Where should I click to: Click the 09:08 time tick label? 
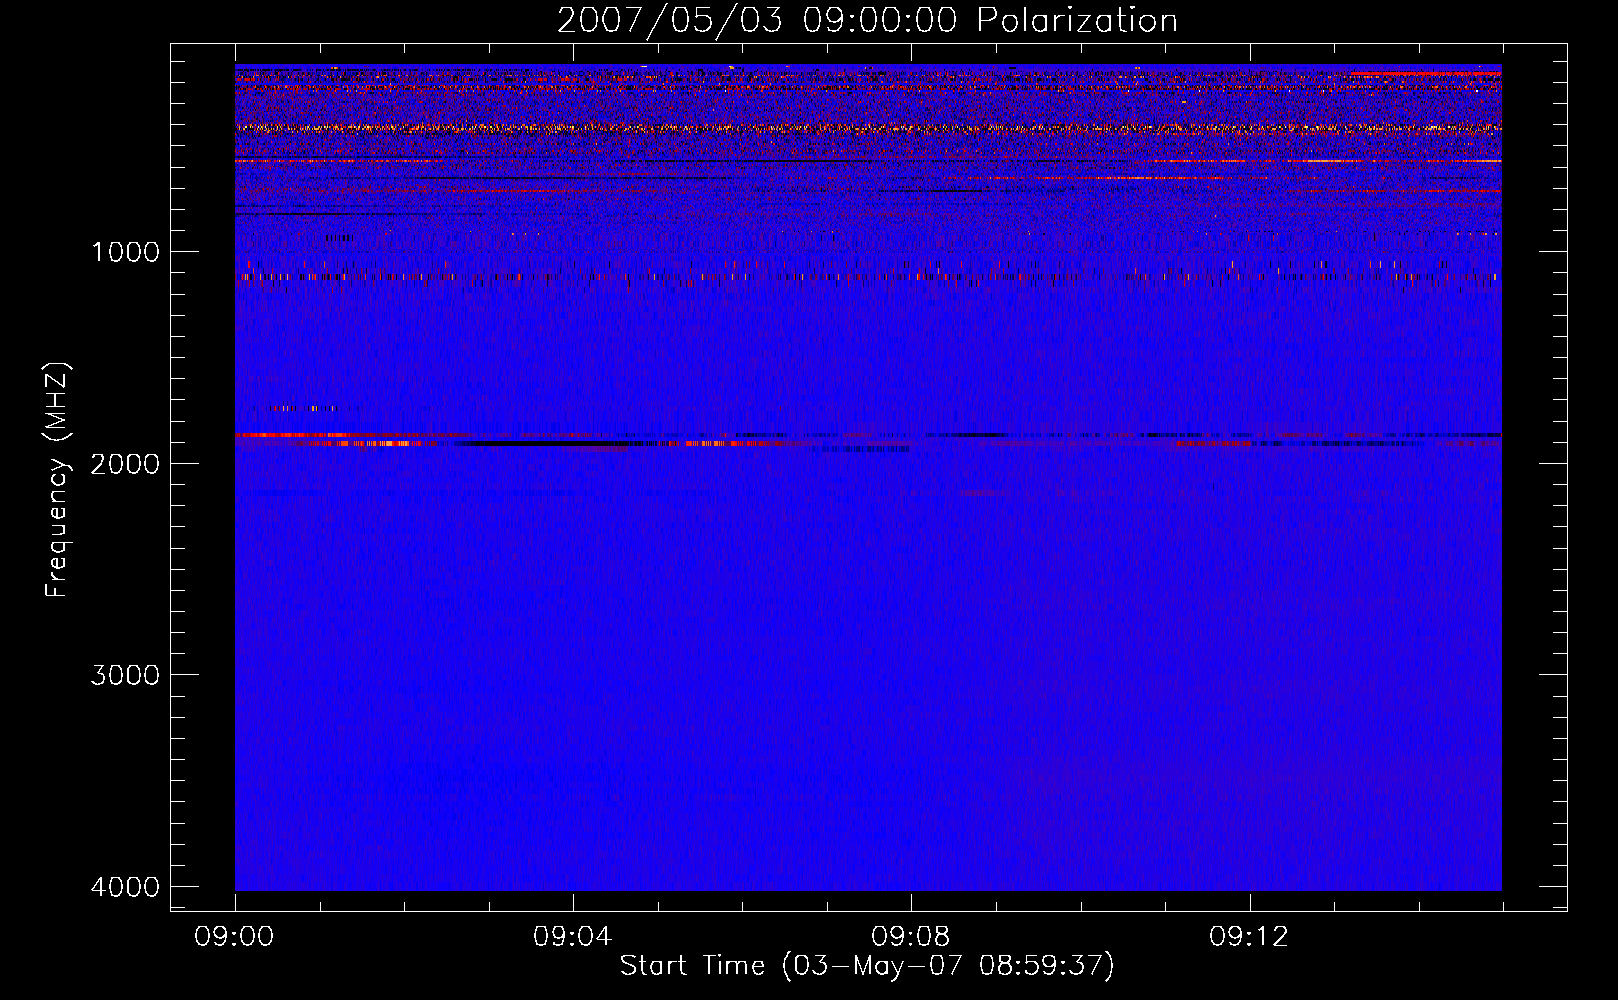point(911,937)
